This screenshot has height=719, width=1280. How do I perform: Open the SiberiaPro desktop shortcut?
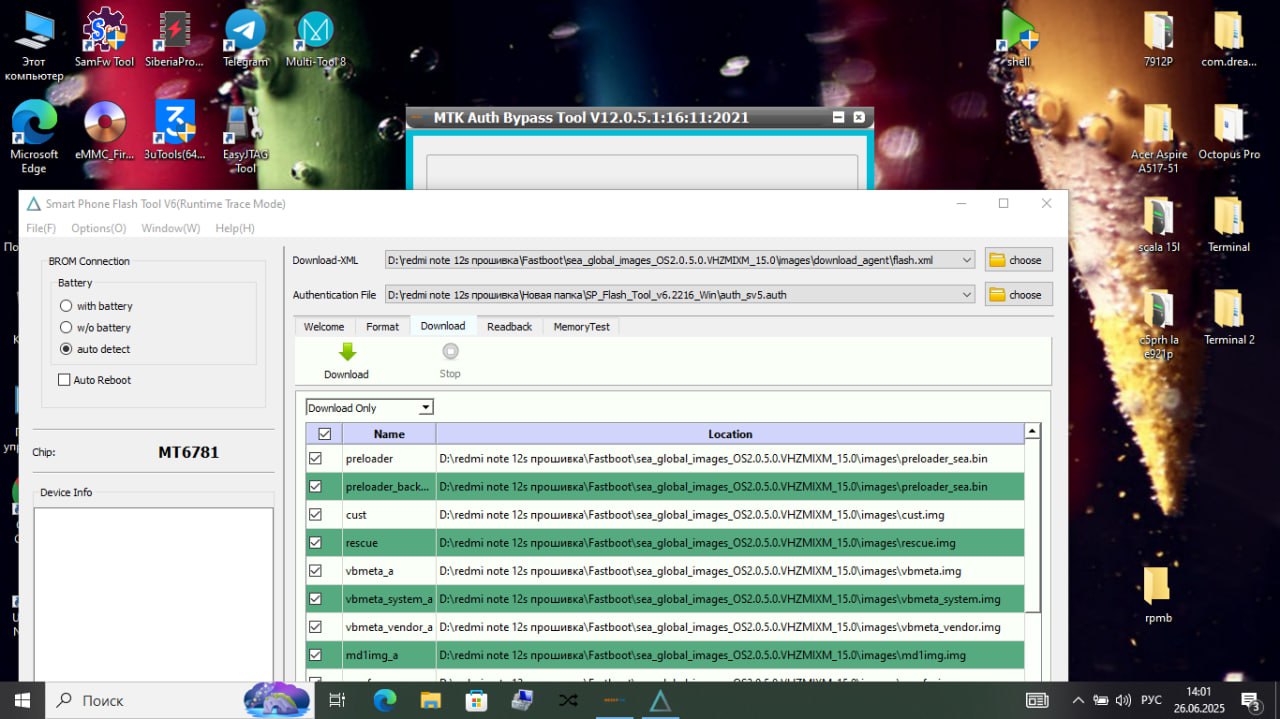tap(174, 38)
